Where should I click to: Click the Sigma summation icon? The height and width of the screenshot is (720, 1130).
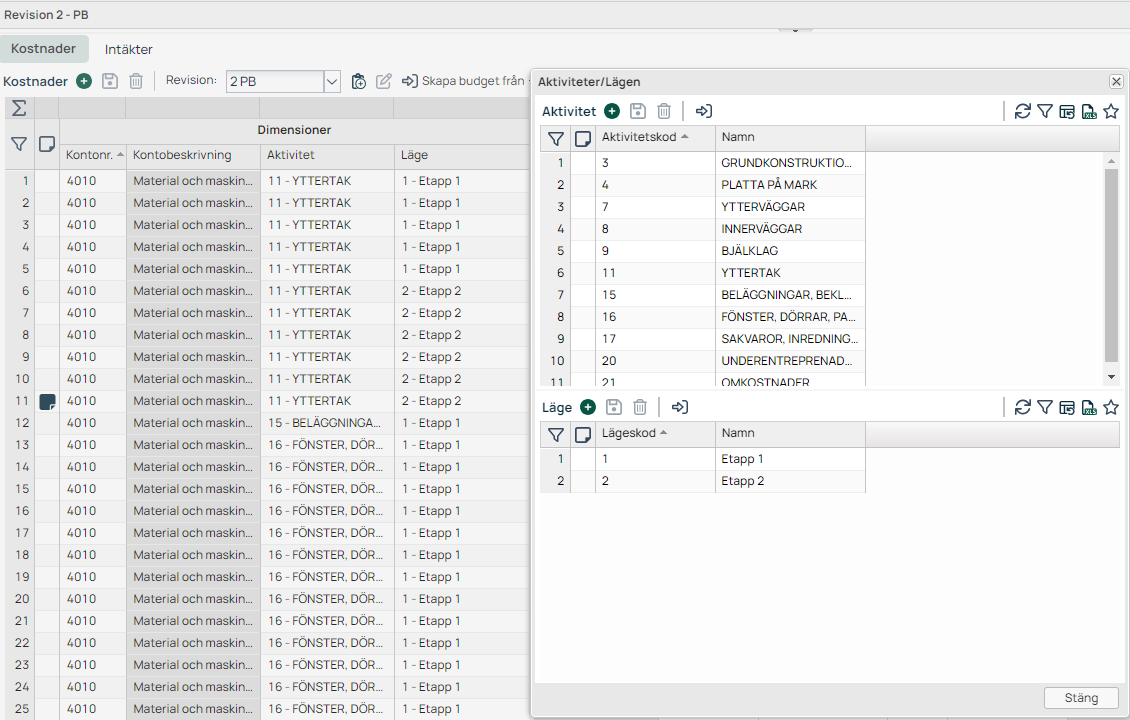pos(18,108)
